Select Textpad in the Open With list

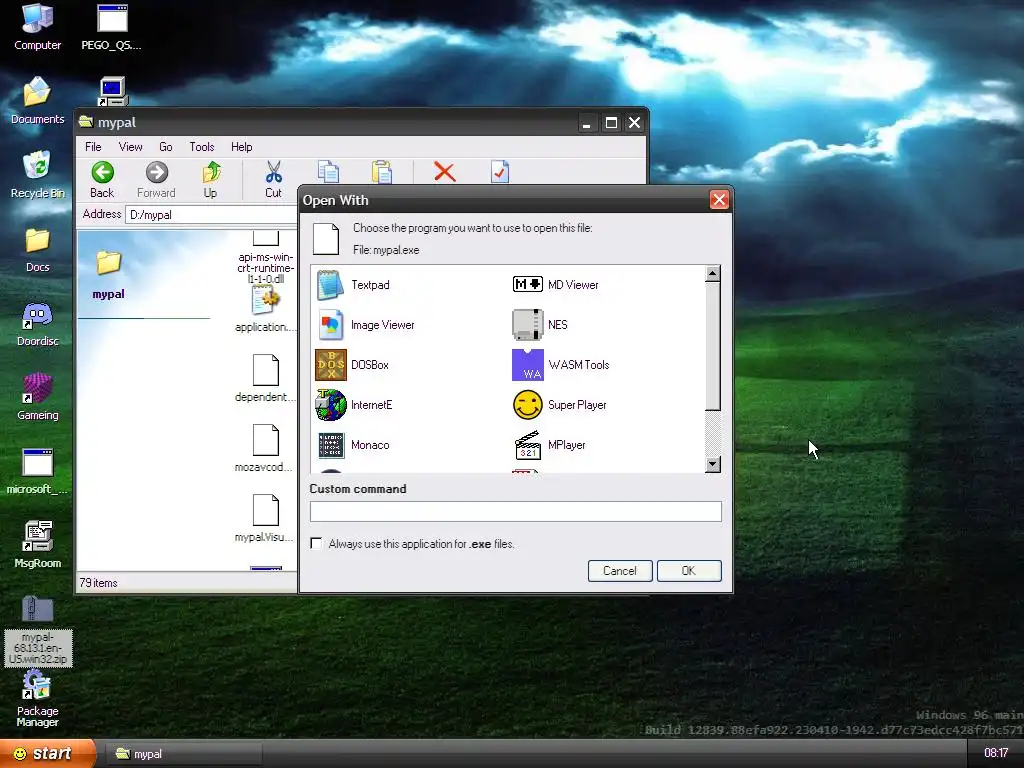[x=353, y=285]
